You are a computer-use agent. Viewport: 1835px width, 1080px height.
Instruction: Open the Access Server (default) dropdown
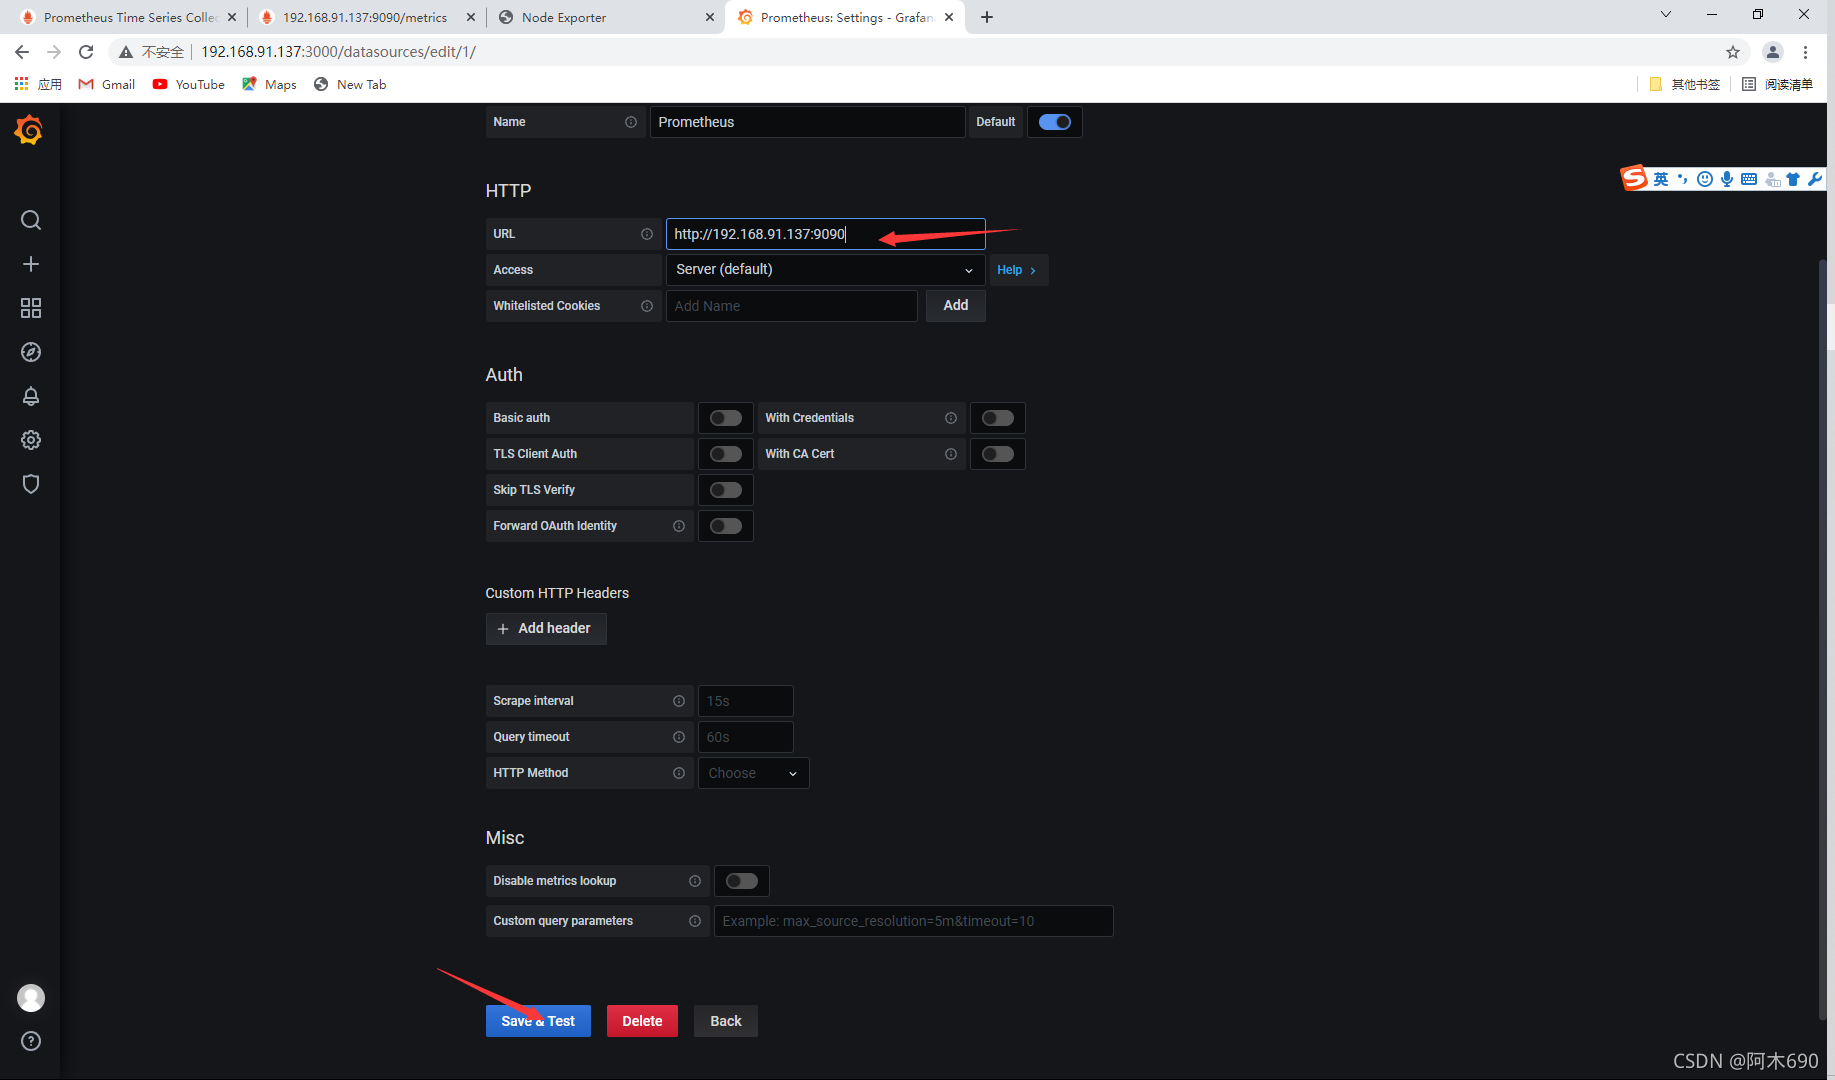[826, 270]
